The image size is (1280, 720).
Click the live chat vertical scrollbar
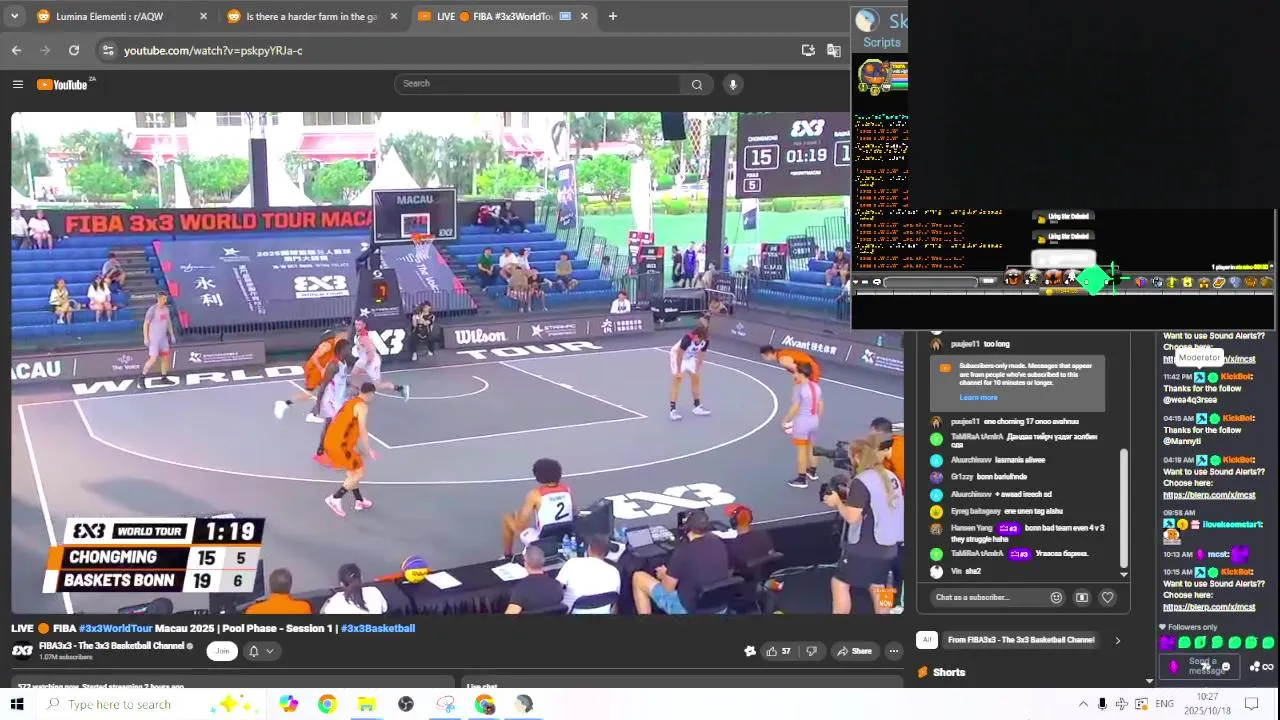[x=1124, y=510]
